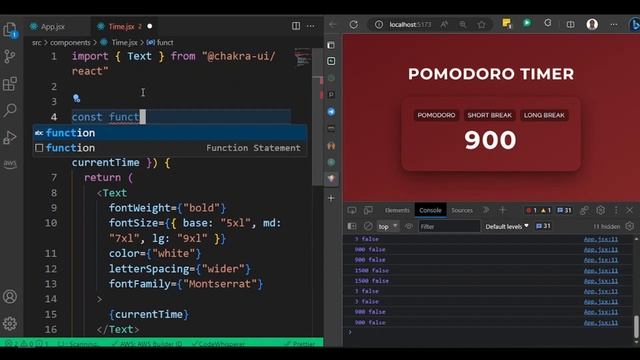640x360 pixels.
Task: Click the DevTools error count badge
Action: click(x=531, y=210)
